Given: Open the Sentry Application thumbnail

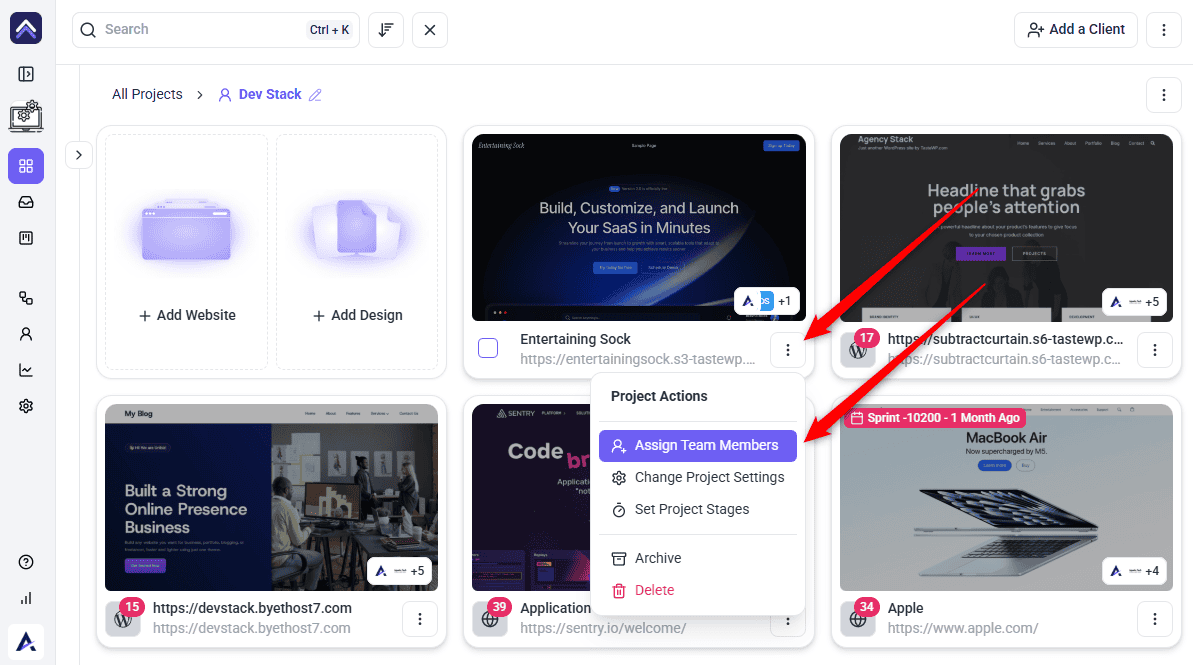Looking at the screenshot, I should (x=531, y=498).
